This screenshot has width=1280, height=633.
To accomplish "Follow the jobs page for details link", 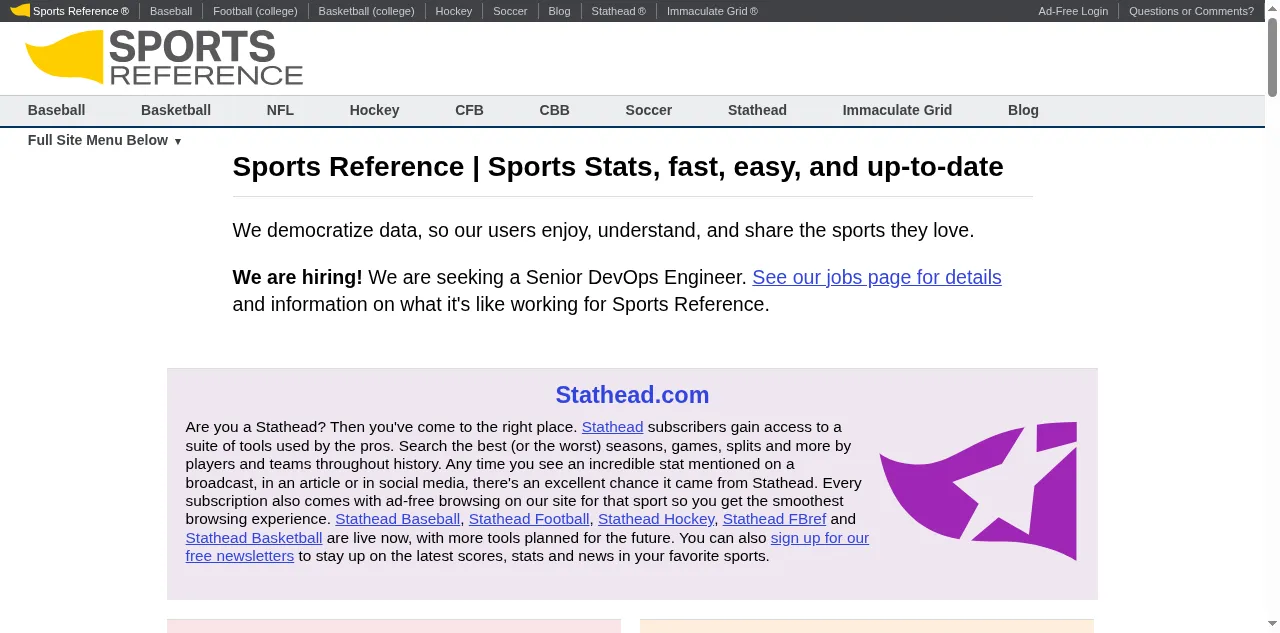I will [876, 277].
